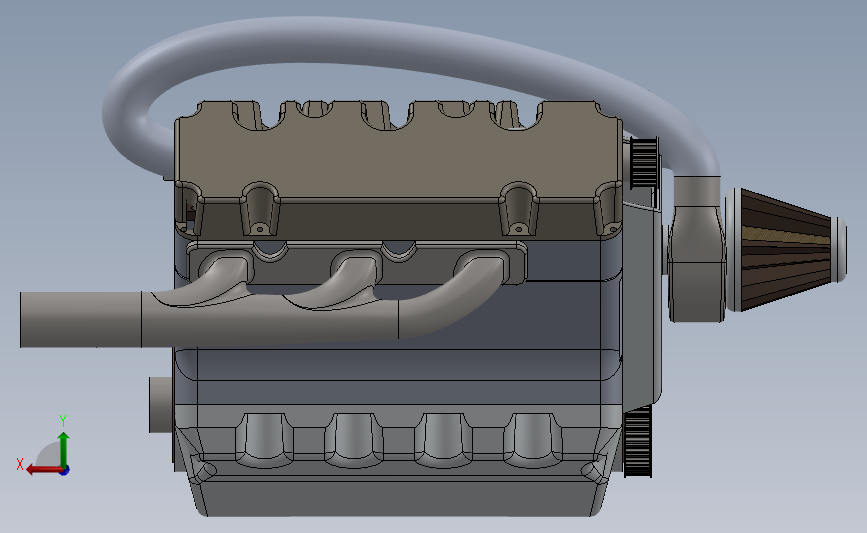This screenshot has width=867, height=533.
Task: Select the cylindrical stub on the block's left side
Action: (x=161, y=405)
